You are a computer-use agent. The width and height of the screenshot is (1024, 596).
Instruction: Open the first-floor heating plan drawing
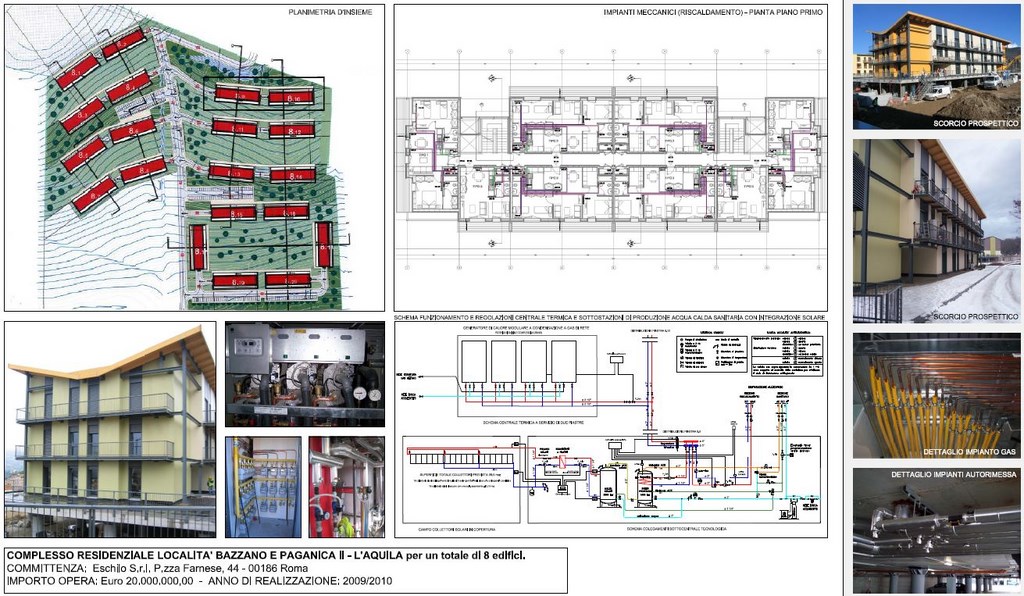(x=611, y=158)
